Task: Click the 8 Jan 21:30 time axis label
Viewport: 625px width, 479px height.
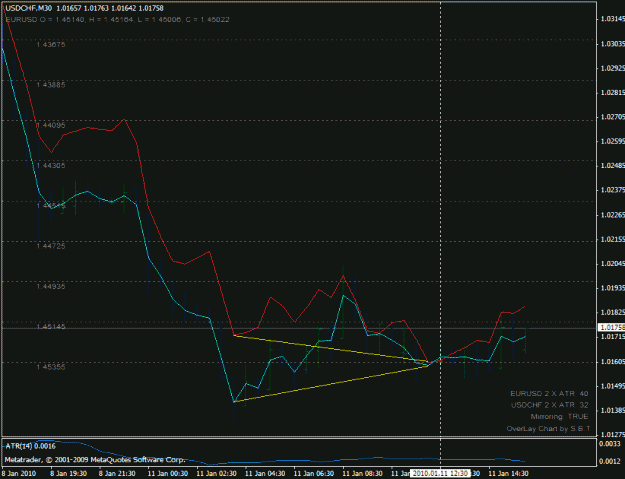Action: pyautogui.click(x=117, y=473)
